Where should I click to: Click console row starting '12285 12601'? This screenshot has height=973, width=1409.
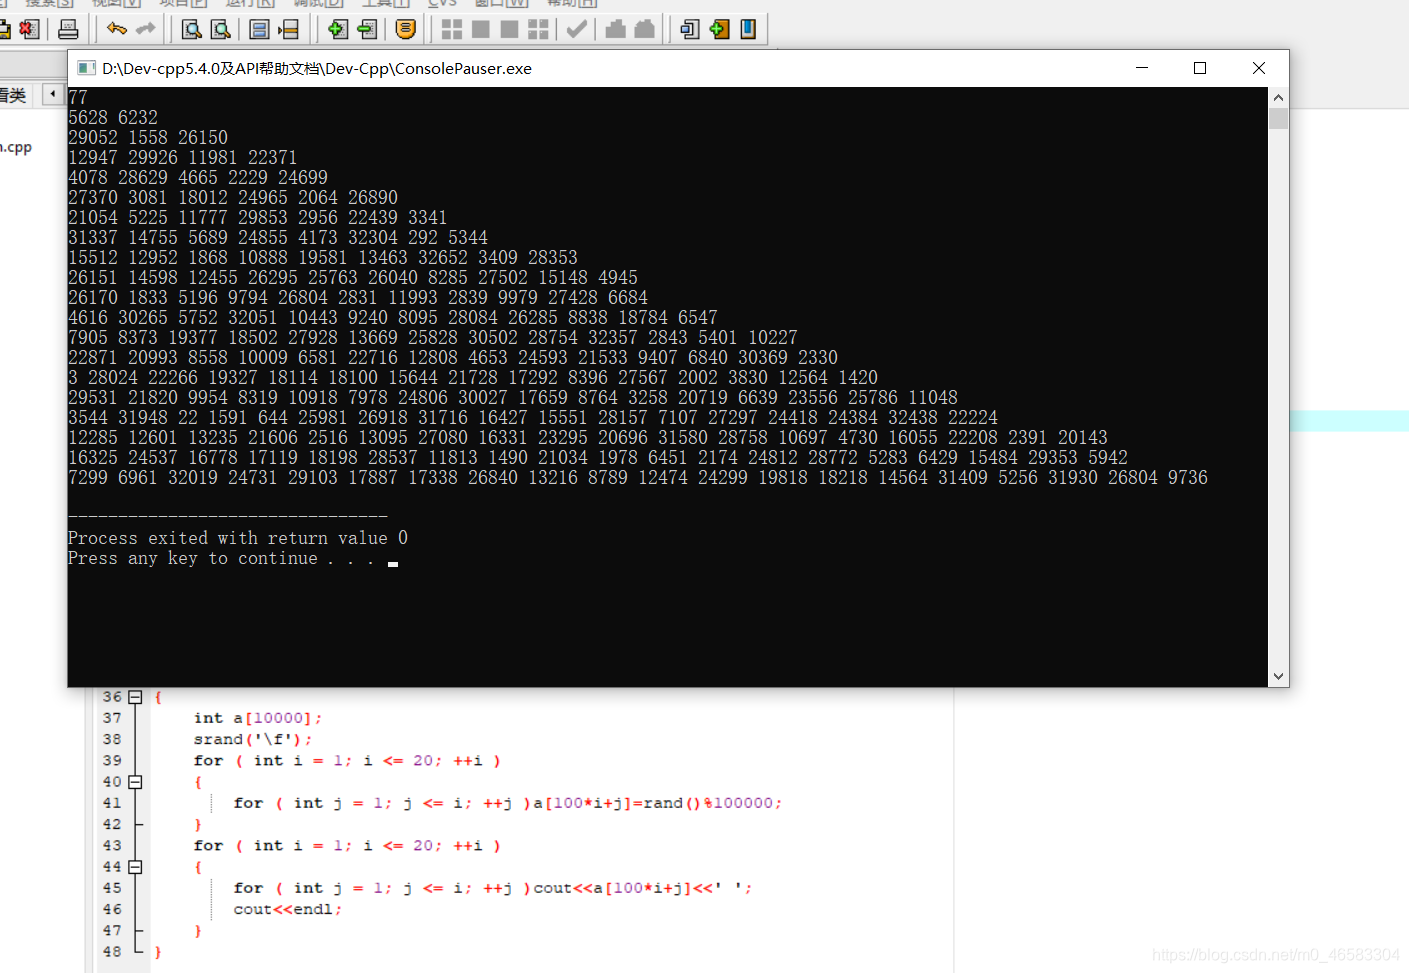(x=588, y=438)
